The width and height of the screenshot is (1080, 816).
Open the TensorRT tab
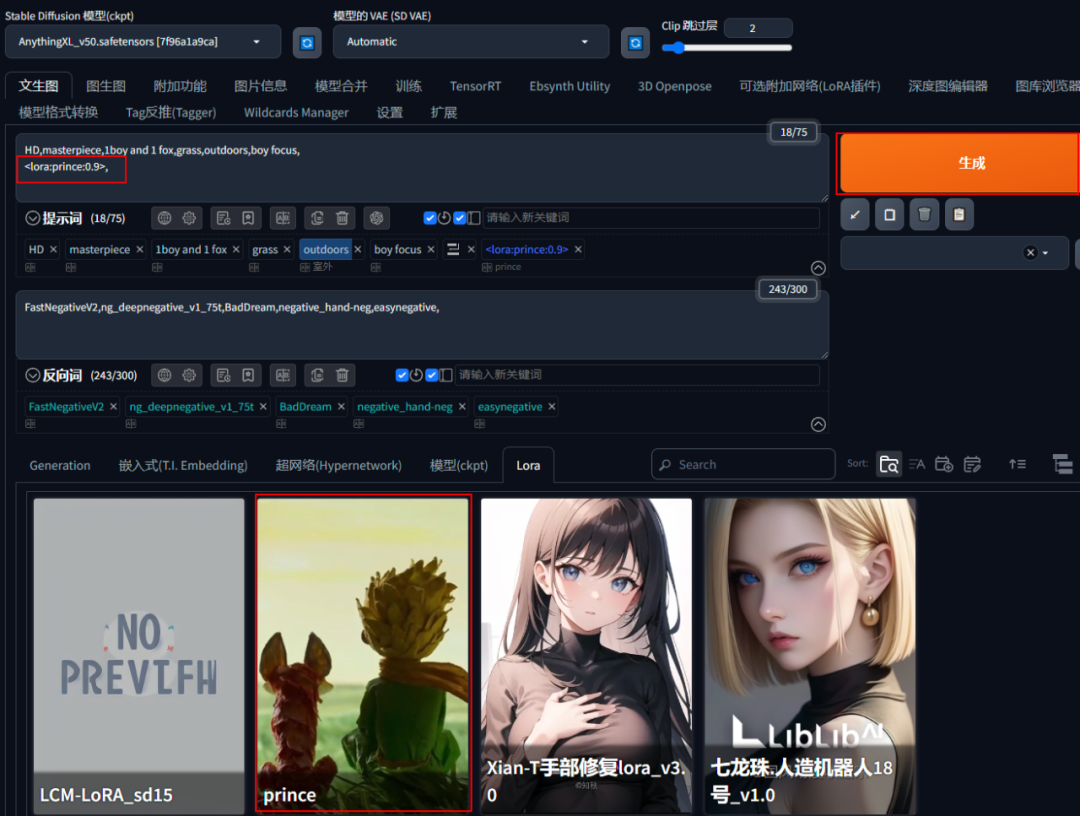point(475,86)
